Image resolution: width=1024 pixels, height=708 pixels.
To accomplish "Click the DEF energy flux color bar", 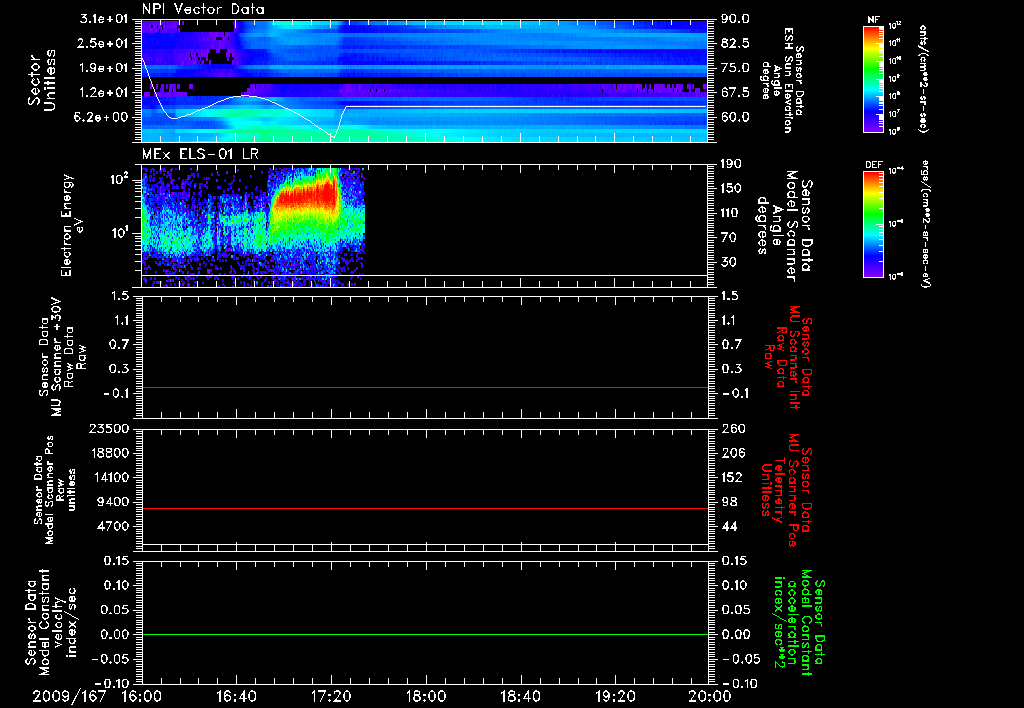I will (873, 224).
